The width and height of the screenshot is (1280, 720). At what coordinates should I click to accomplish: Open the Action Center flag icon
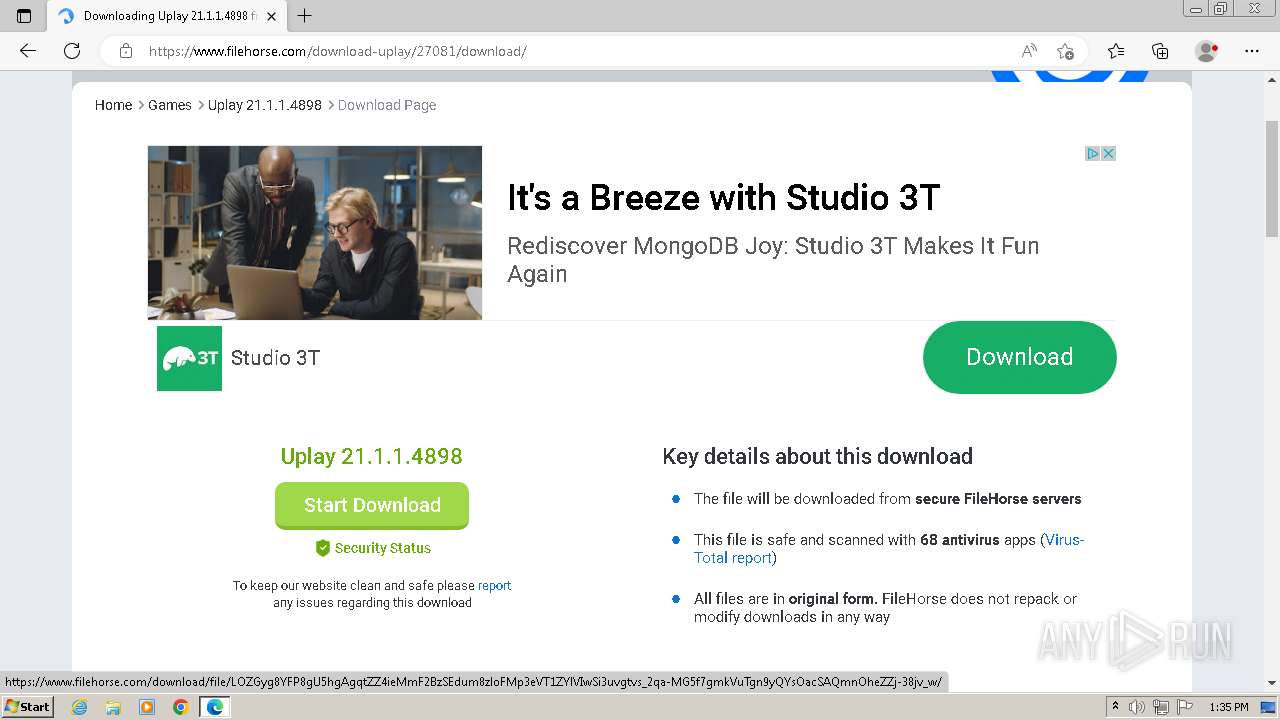(1184, 707)
